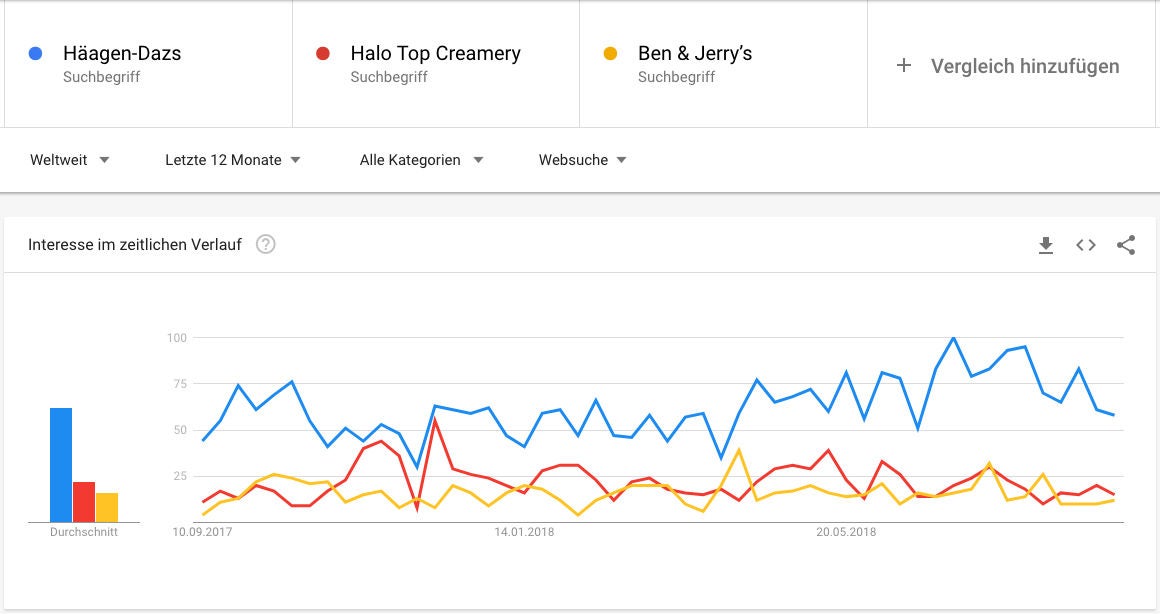
Task: Click the red Halo Top Creamery dot
Action: (322, 54)
